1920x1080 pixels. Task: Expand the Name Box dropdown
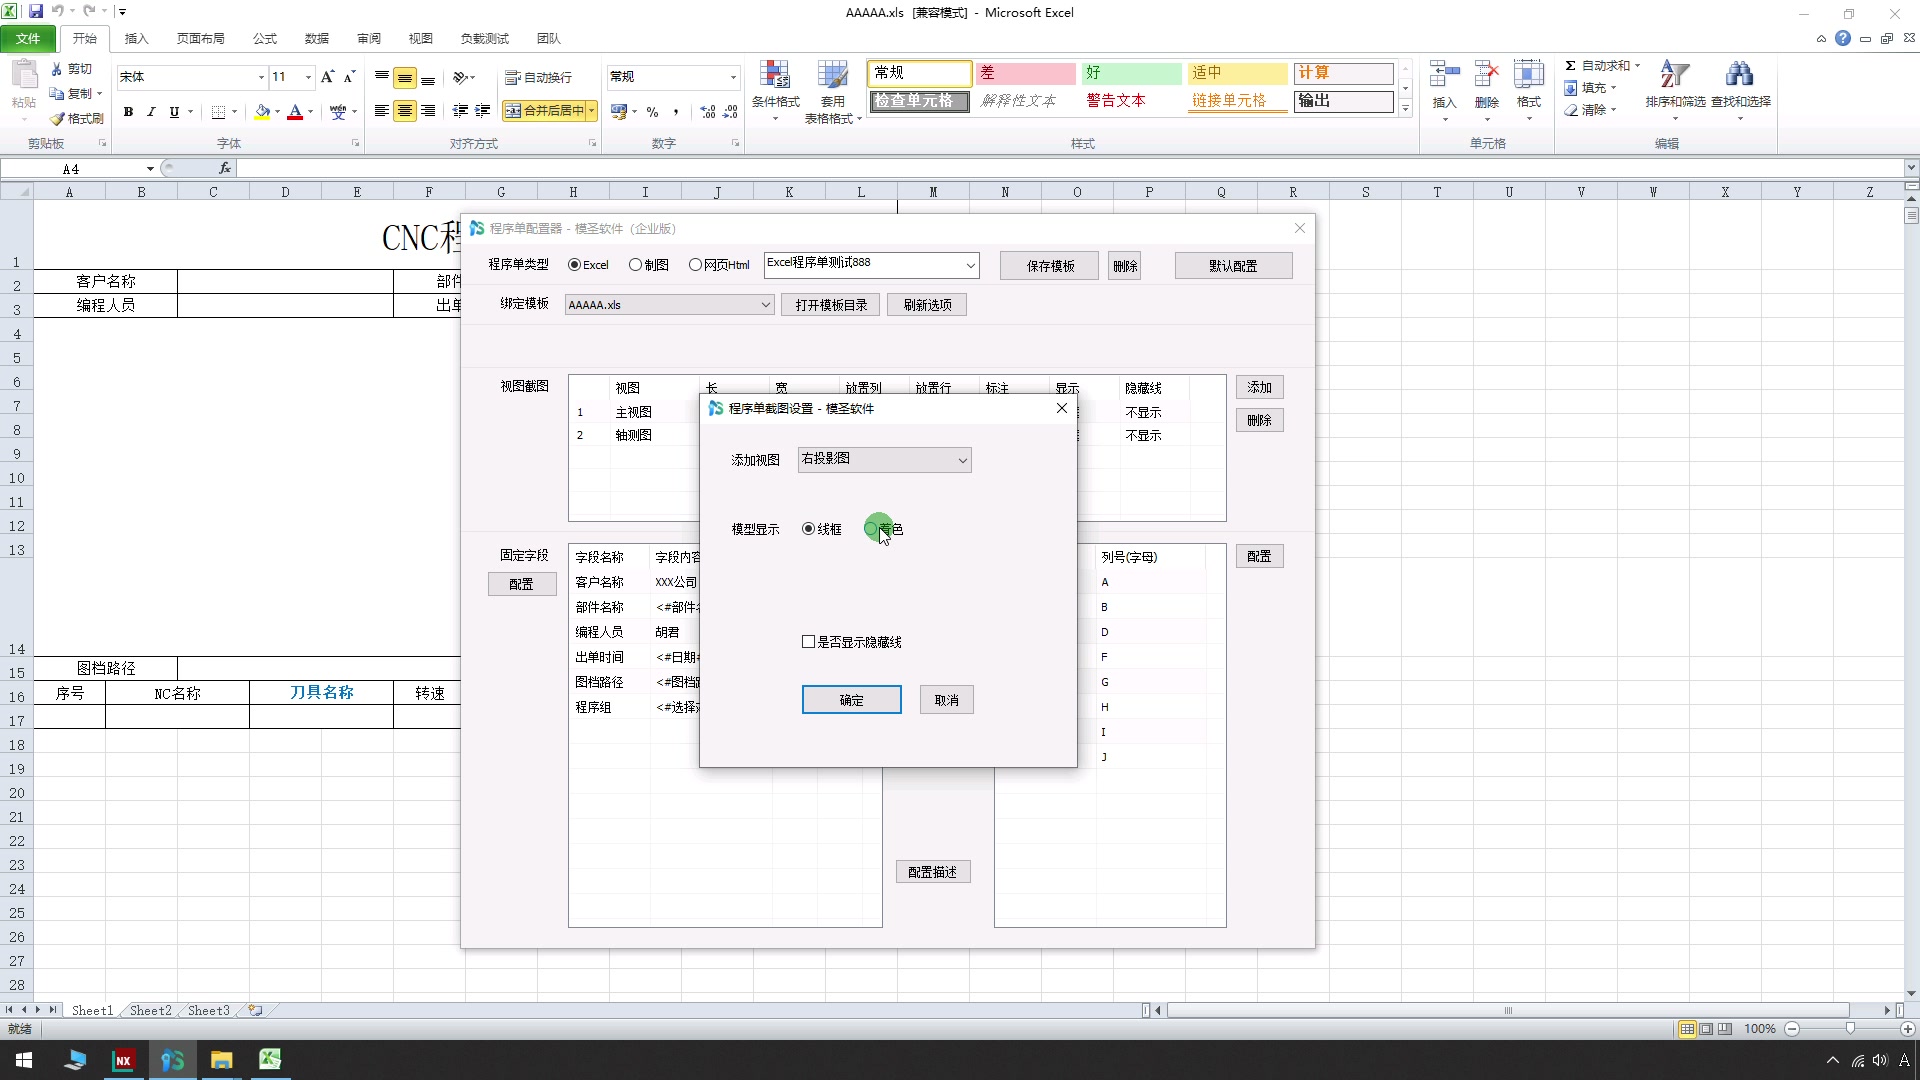(x=150, y=169)
